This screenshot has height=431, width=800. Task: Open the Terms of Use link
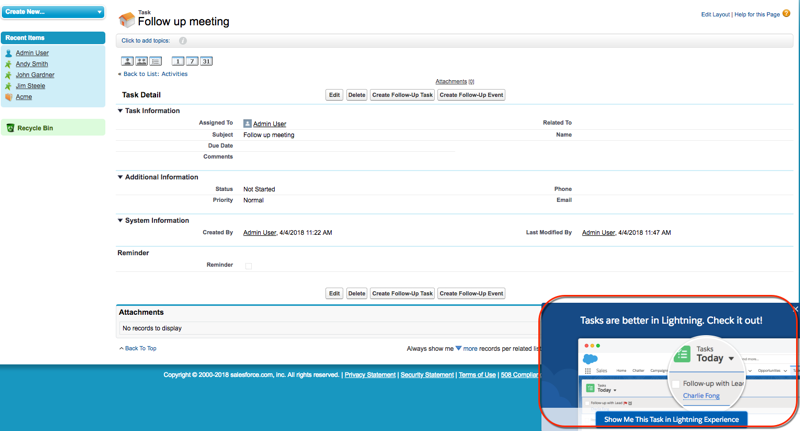pos(477,375)
